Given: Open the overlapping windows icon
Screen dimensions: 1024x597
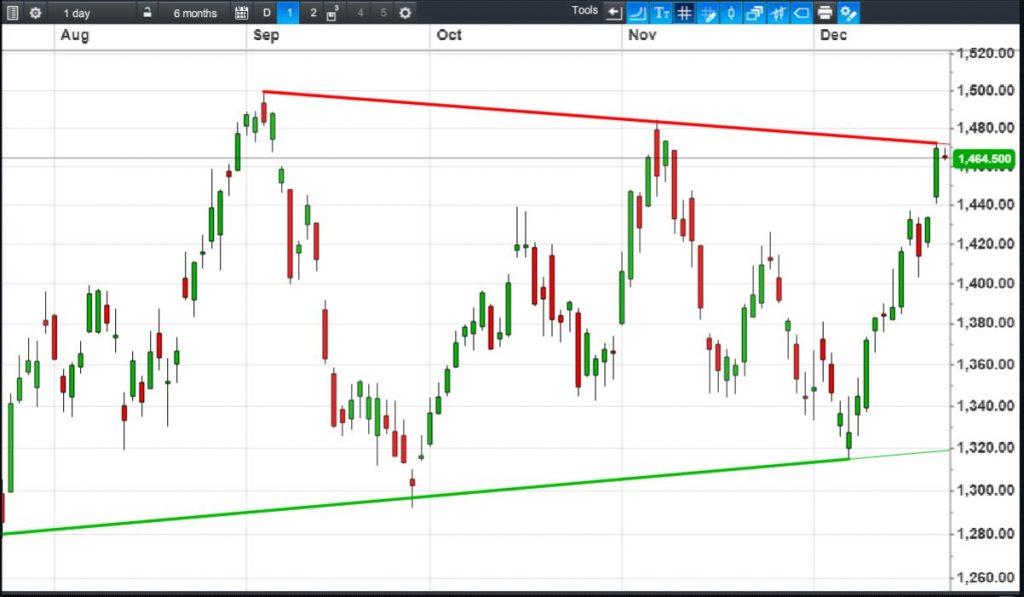Looking at the screenshot, I should pyautogui.click(x=755, y=12).
